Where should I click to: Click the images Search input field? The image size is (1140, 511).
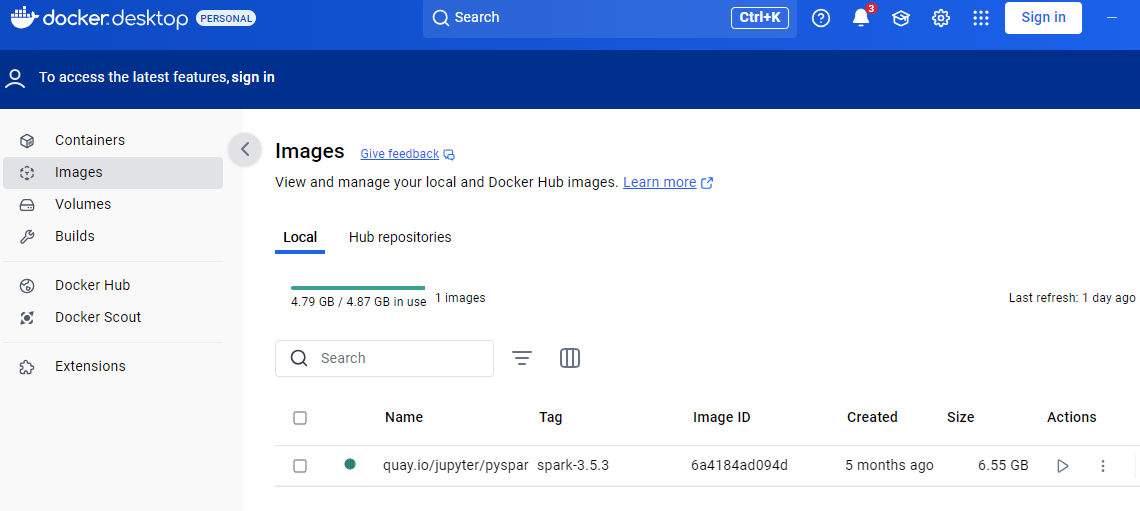385,358
